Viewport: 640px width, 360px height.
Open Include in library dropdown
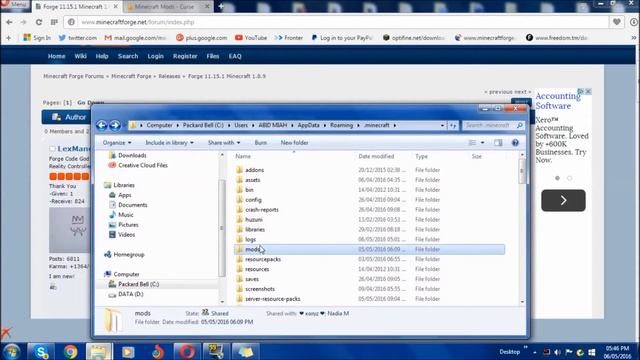pos(169,142)
